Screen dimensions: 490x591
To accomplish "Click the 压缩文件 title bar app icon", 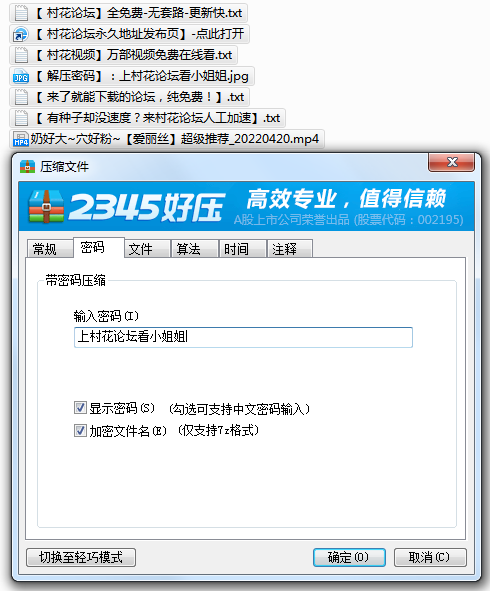I will click(x=28, y=167).
